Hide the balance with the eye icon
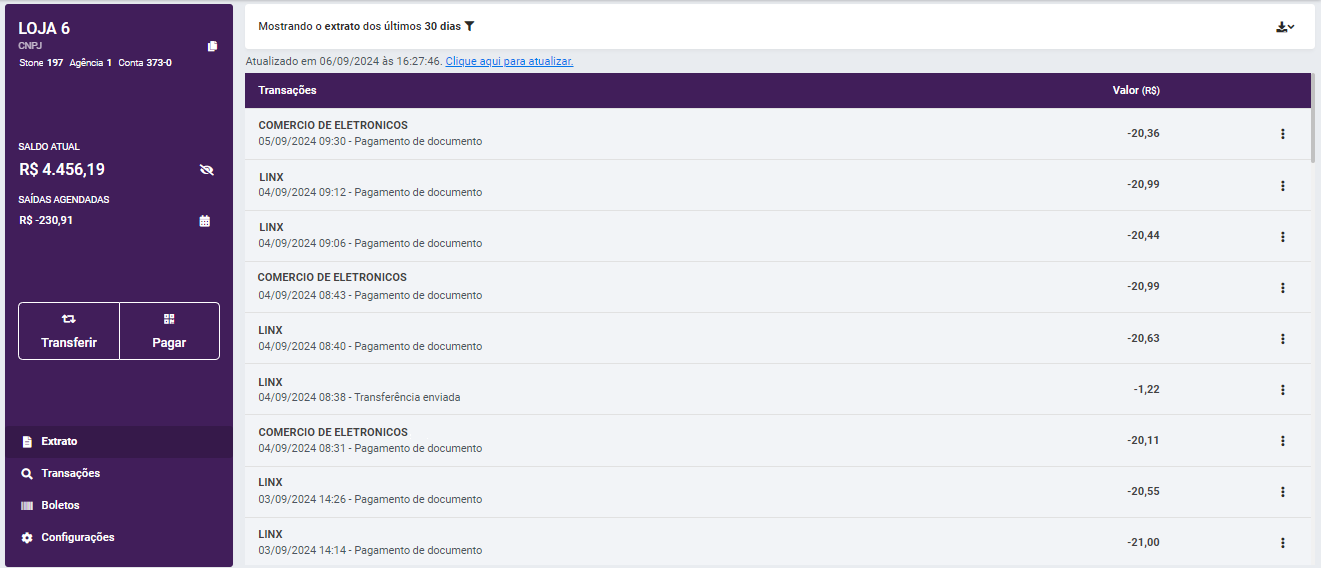Screen dimensions: 1321x568 [207, 170]
